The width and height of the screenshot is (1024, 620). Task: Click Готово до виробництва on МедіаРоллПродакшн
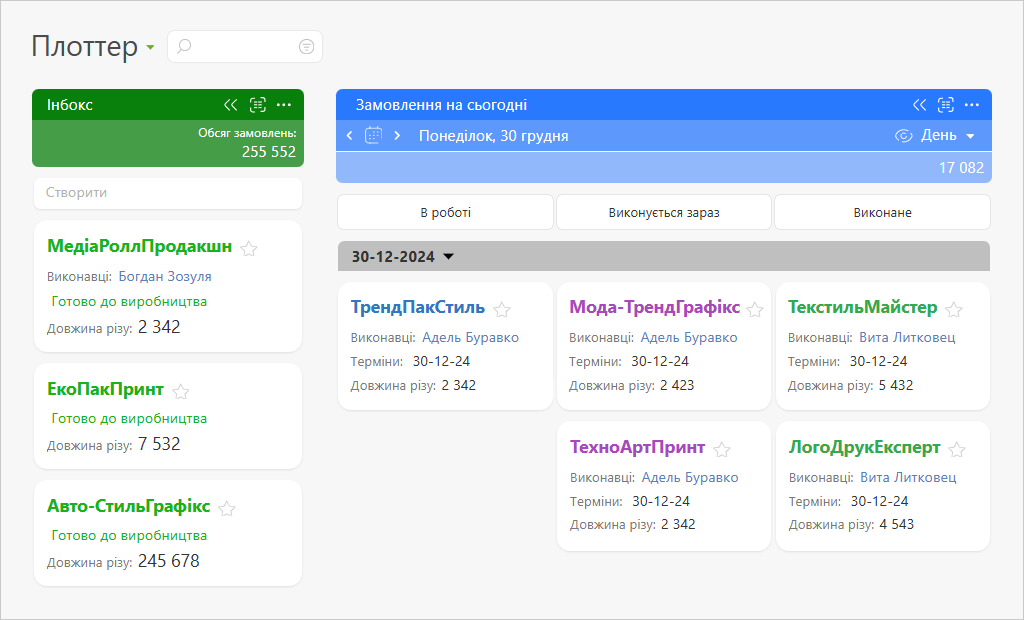pos(129,302)
